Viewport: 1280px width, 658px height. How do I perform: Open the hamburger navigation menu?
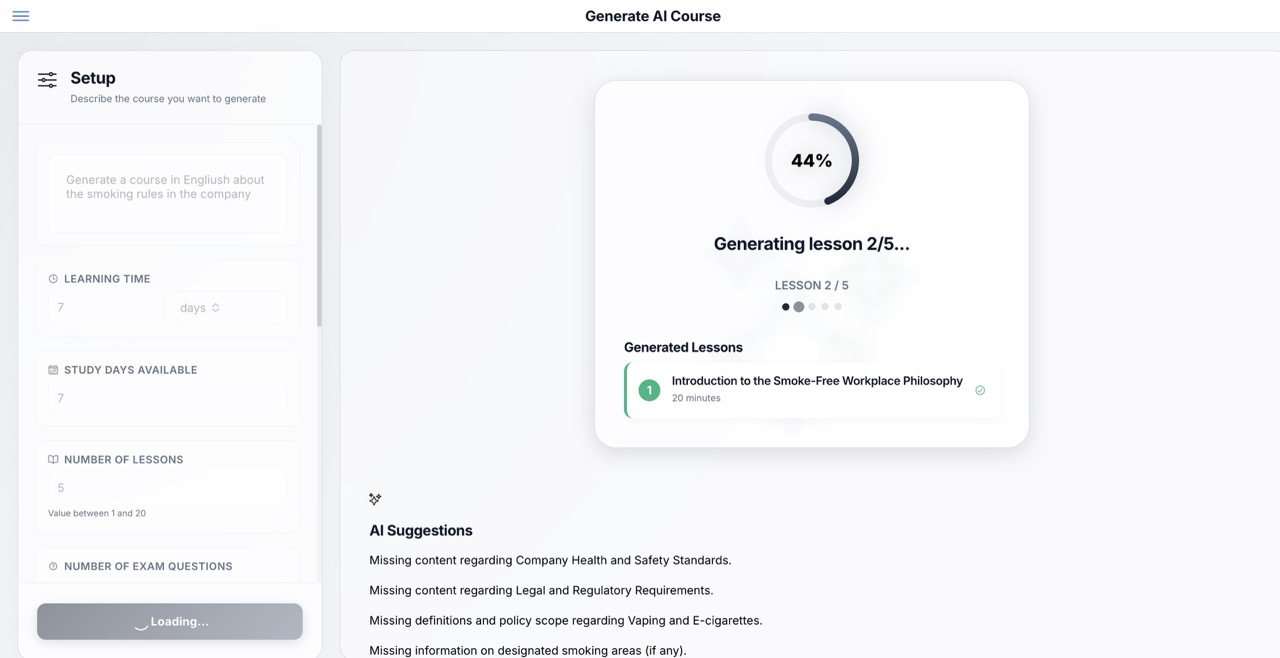tap(20, 16)
